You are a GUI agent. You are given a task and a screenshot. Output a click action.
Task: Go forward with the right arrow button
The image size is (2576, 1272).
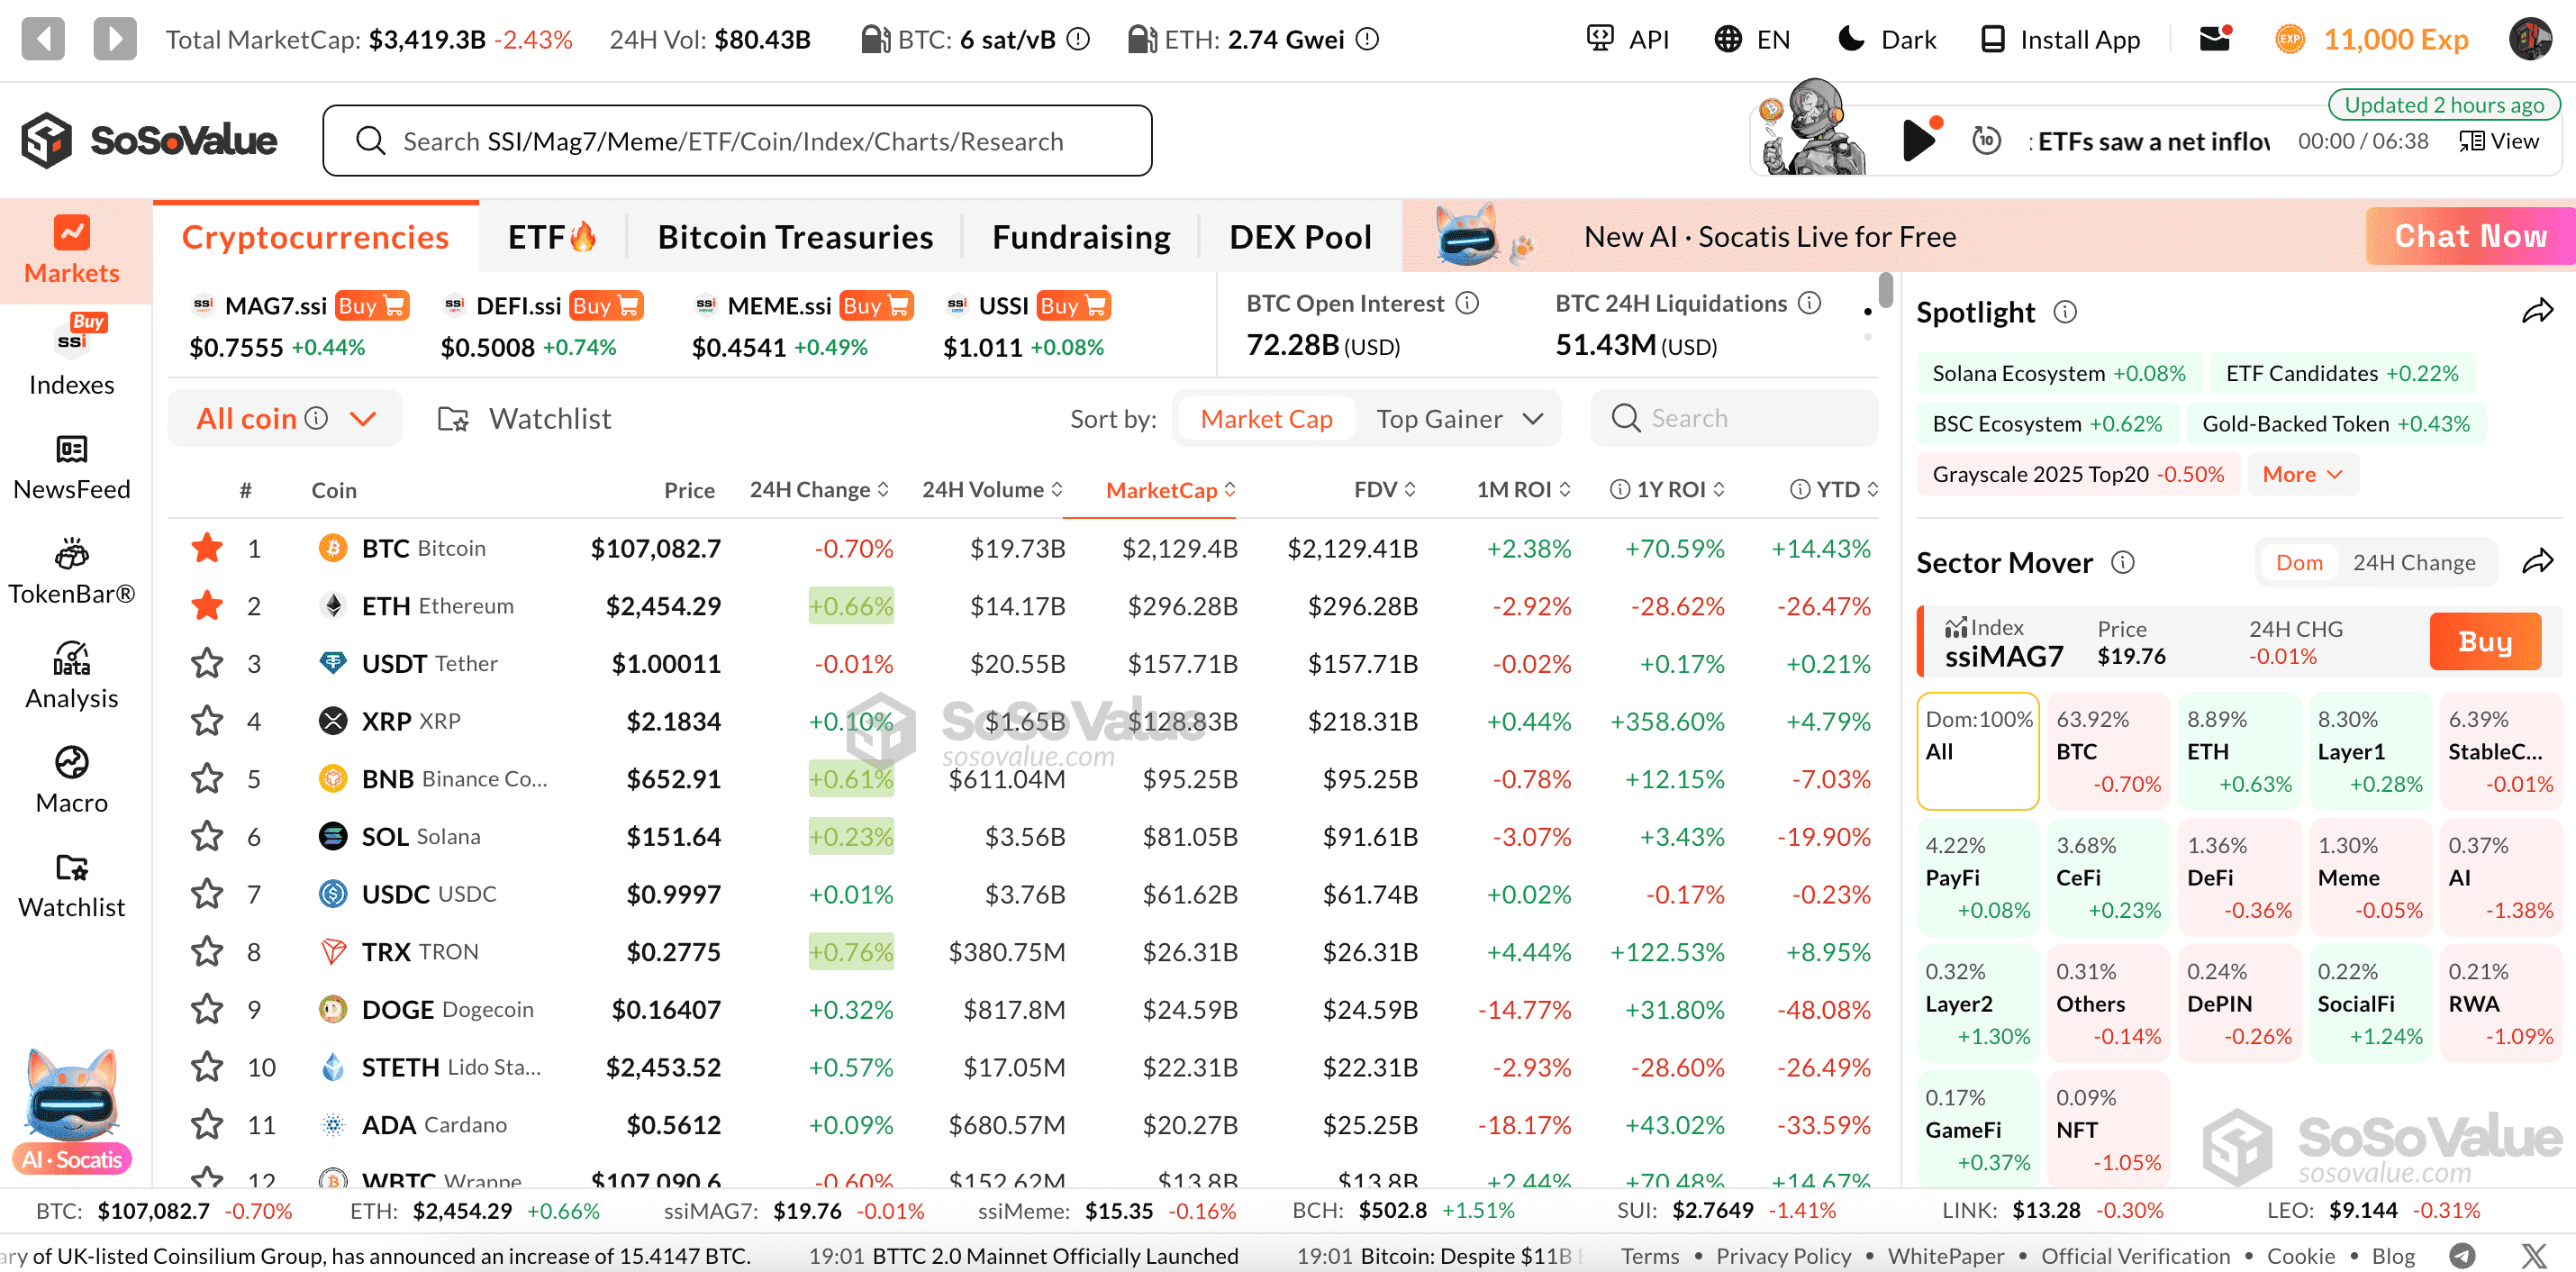coord(115,39)
